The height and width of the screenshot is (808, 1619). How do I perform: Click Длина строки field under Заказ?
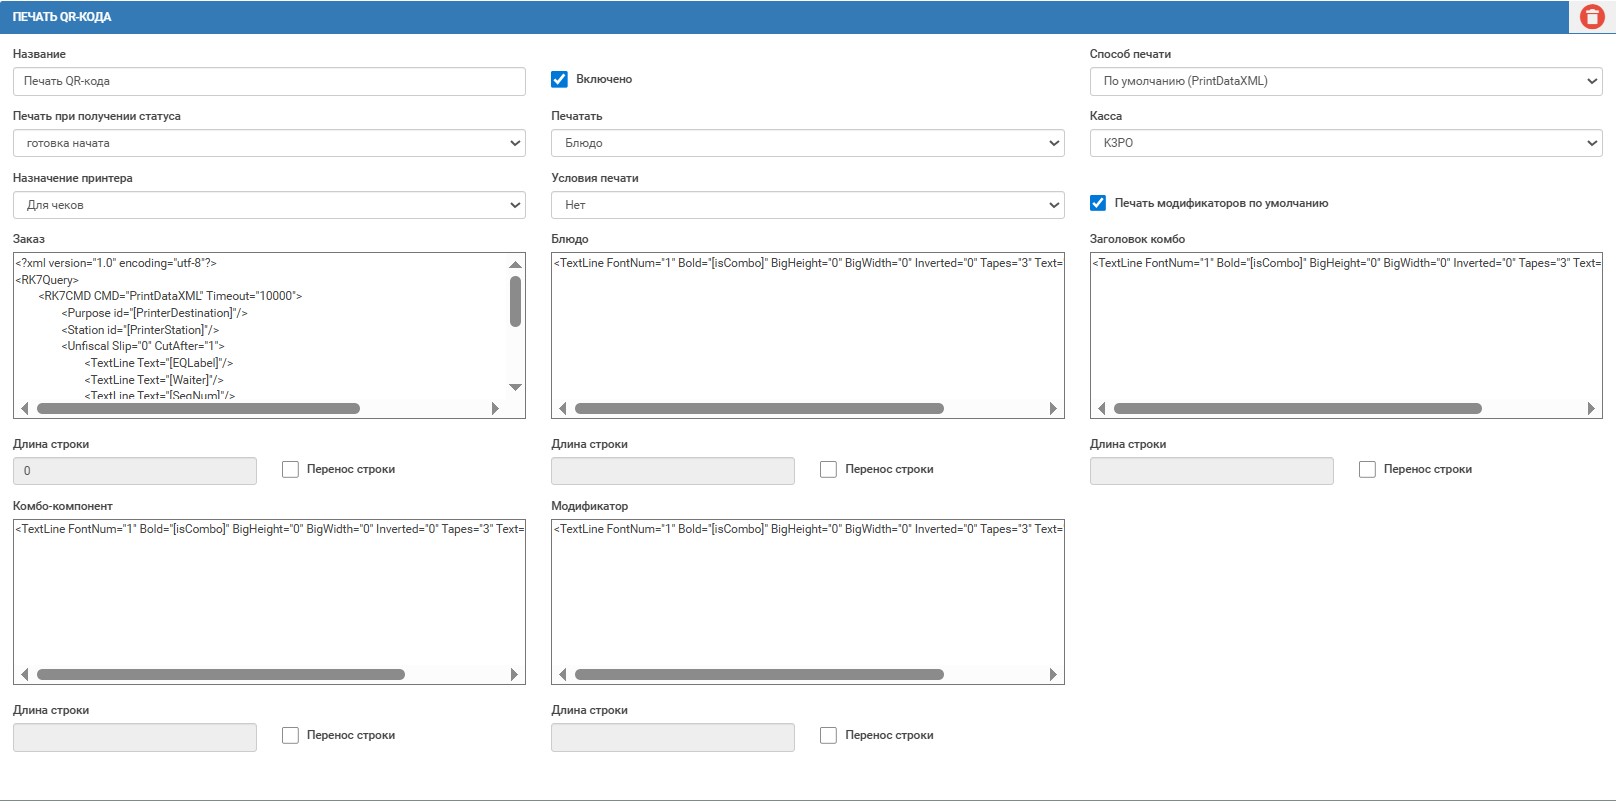[x=134, y=470]
